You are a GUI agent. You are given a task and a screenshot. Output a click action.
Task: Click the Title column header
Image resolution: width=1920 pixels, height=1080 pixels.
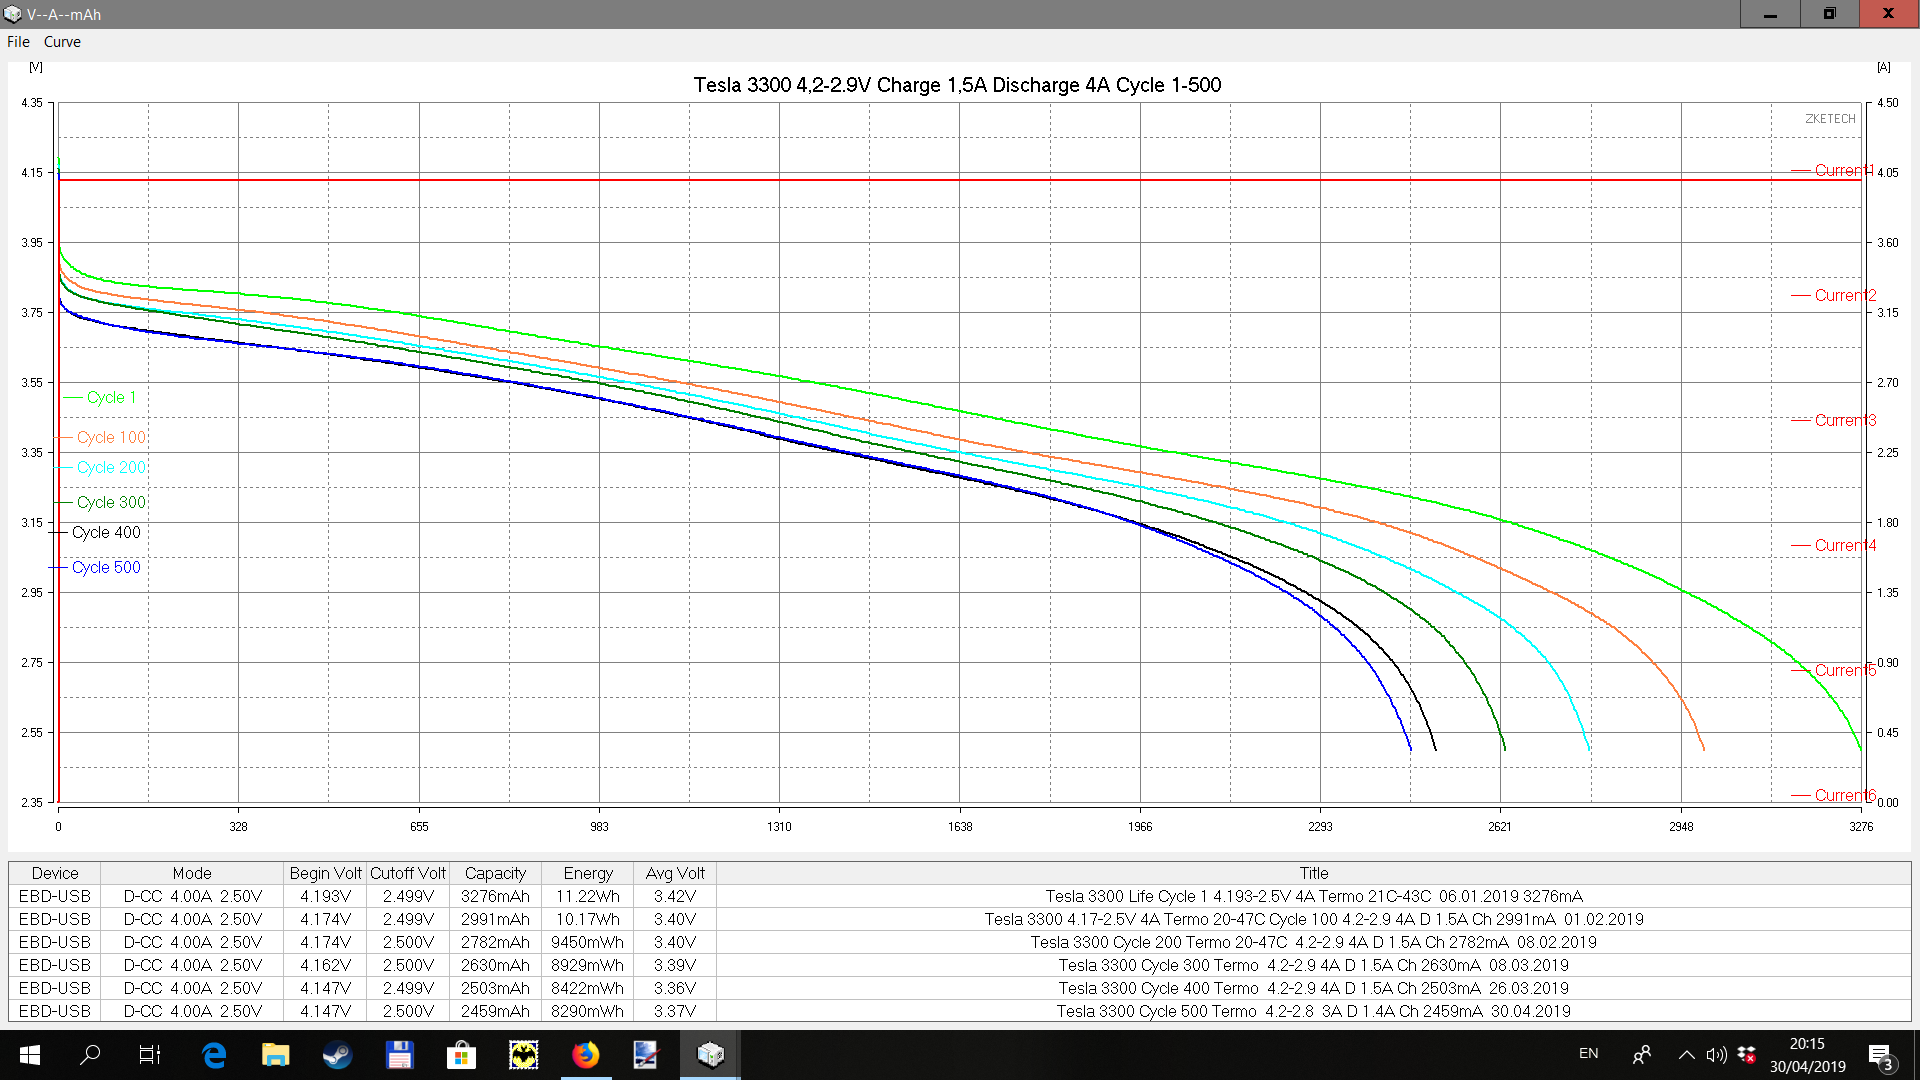click(x=1313, y=873)
